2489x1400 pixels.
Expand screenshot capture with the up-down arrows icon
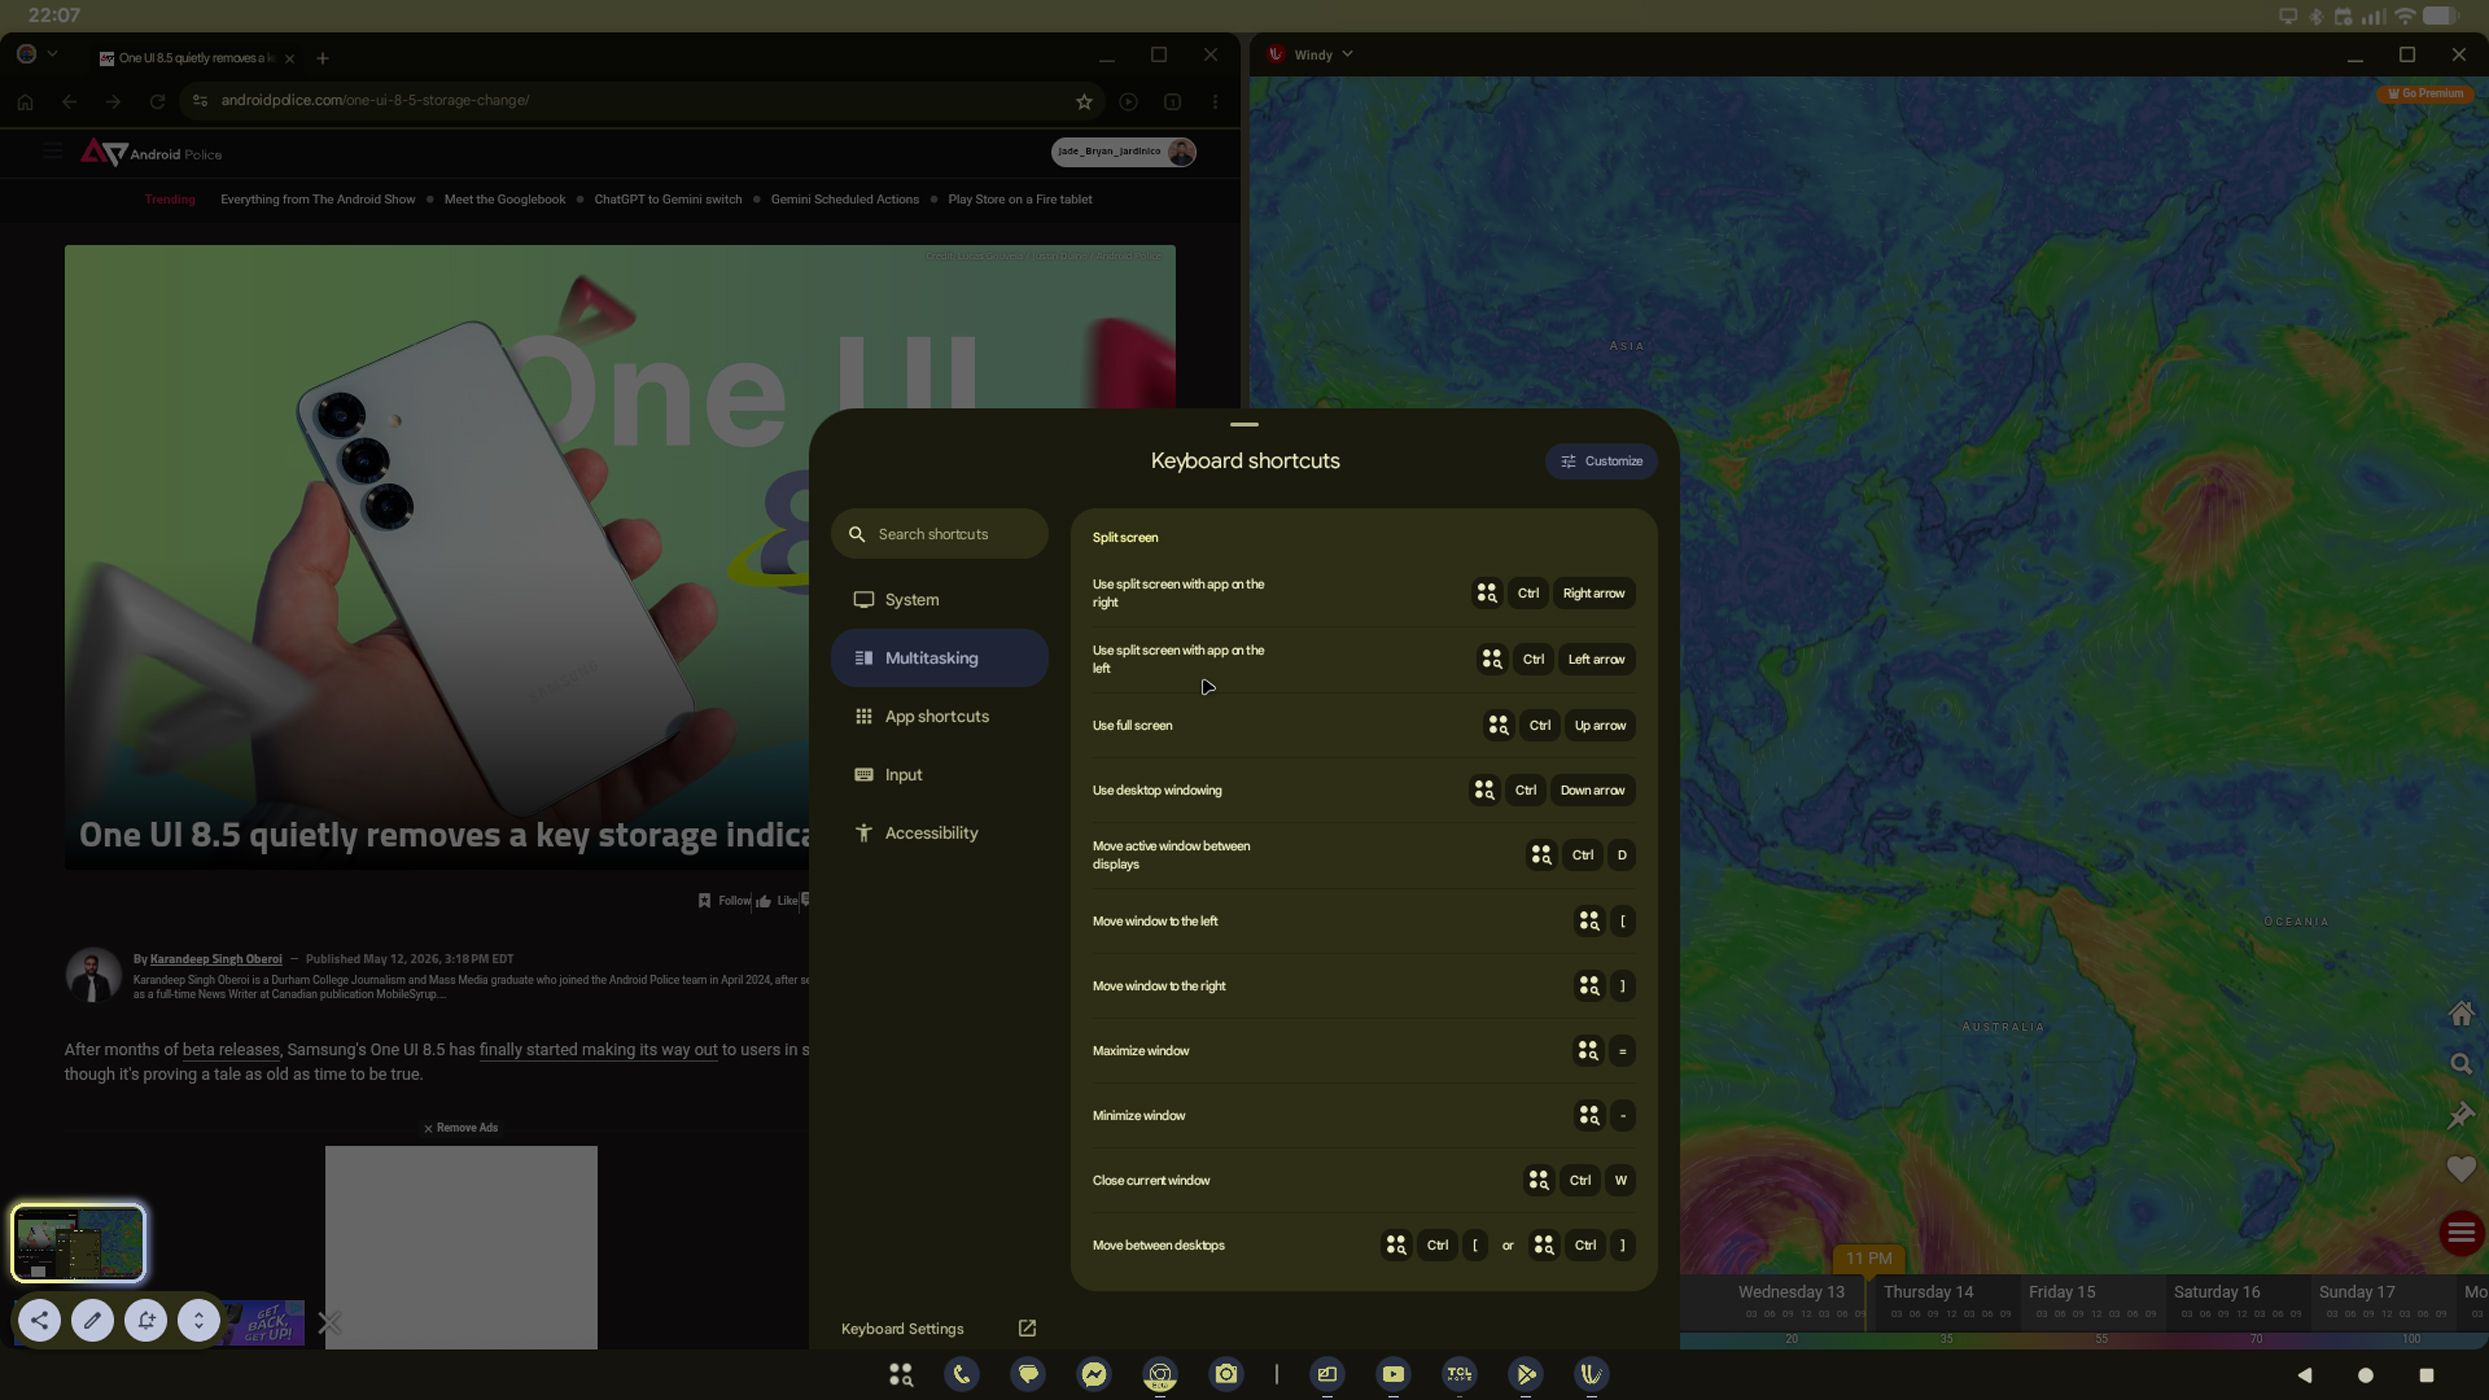click(x=199, y=1320)
